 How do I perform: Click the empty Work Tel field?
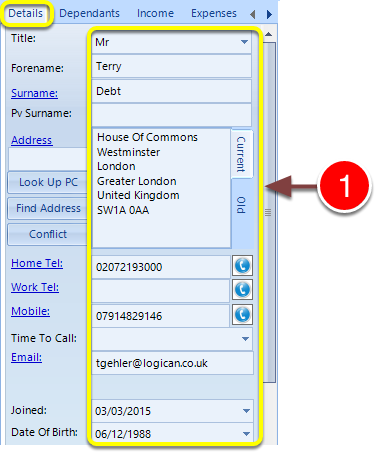tap(161, 291)
